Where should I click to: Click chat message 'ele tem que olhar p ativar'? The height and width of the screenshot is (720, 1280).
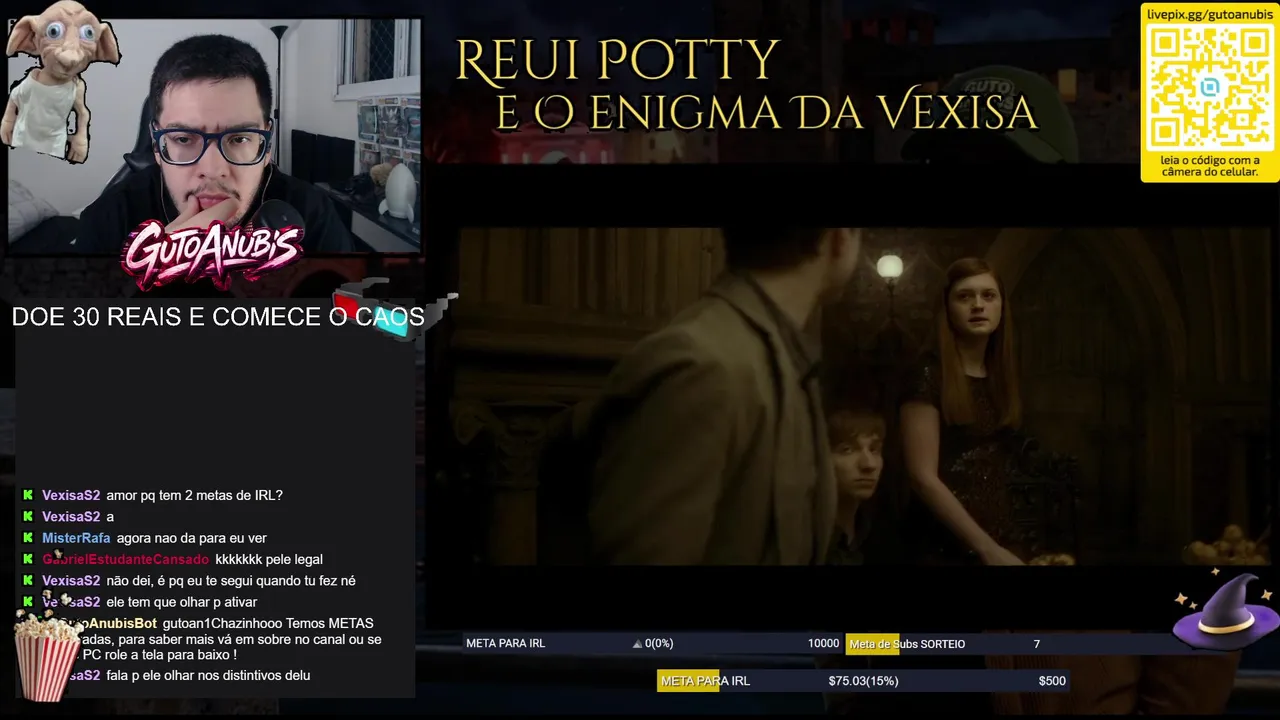[182, 602]
